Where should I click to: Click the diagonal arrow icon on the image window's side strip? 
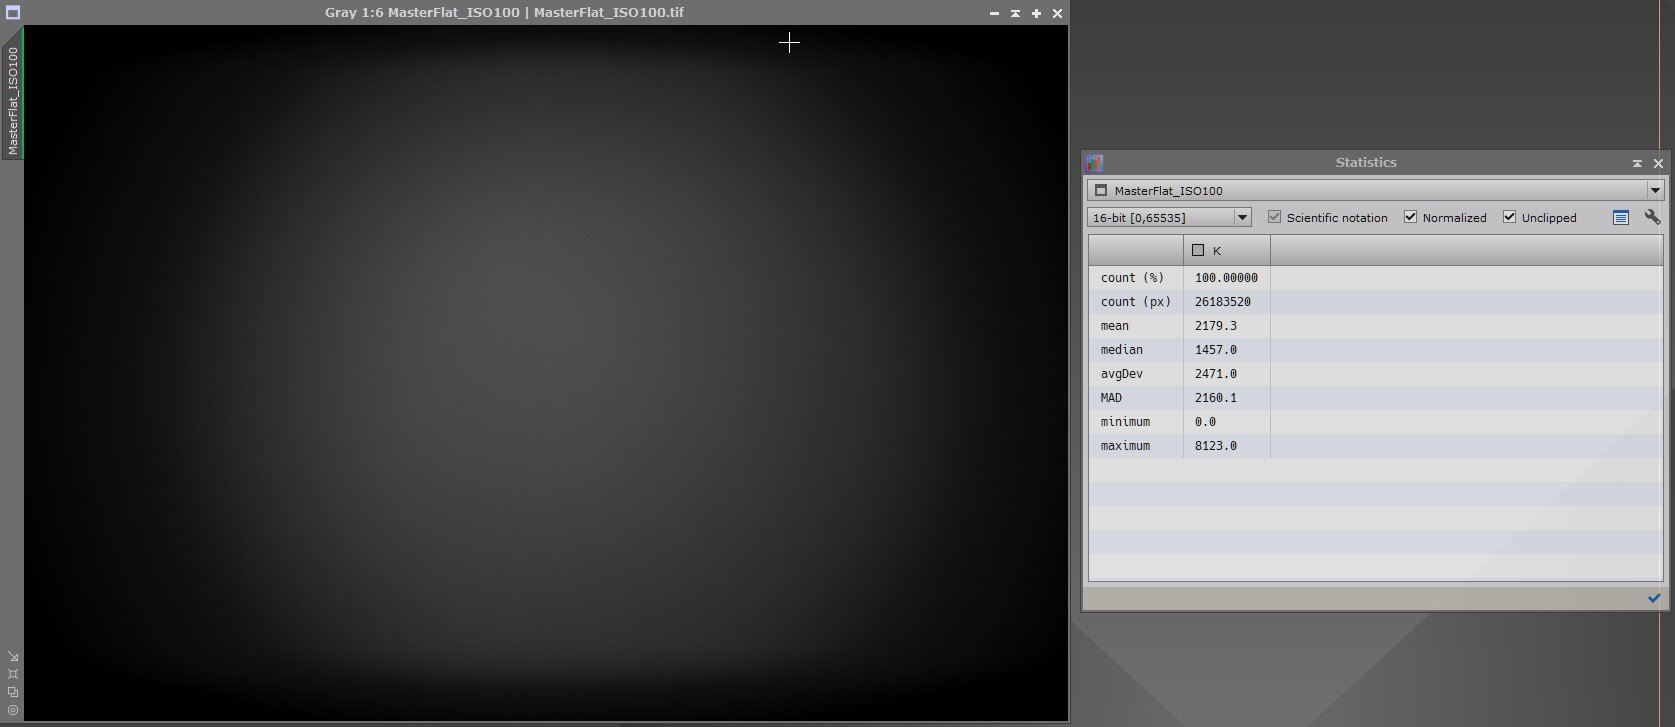coord(13,656)
